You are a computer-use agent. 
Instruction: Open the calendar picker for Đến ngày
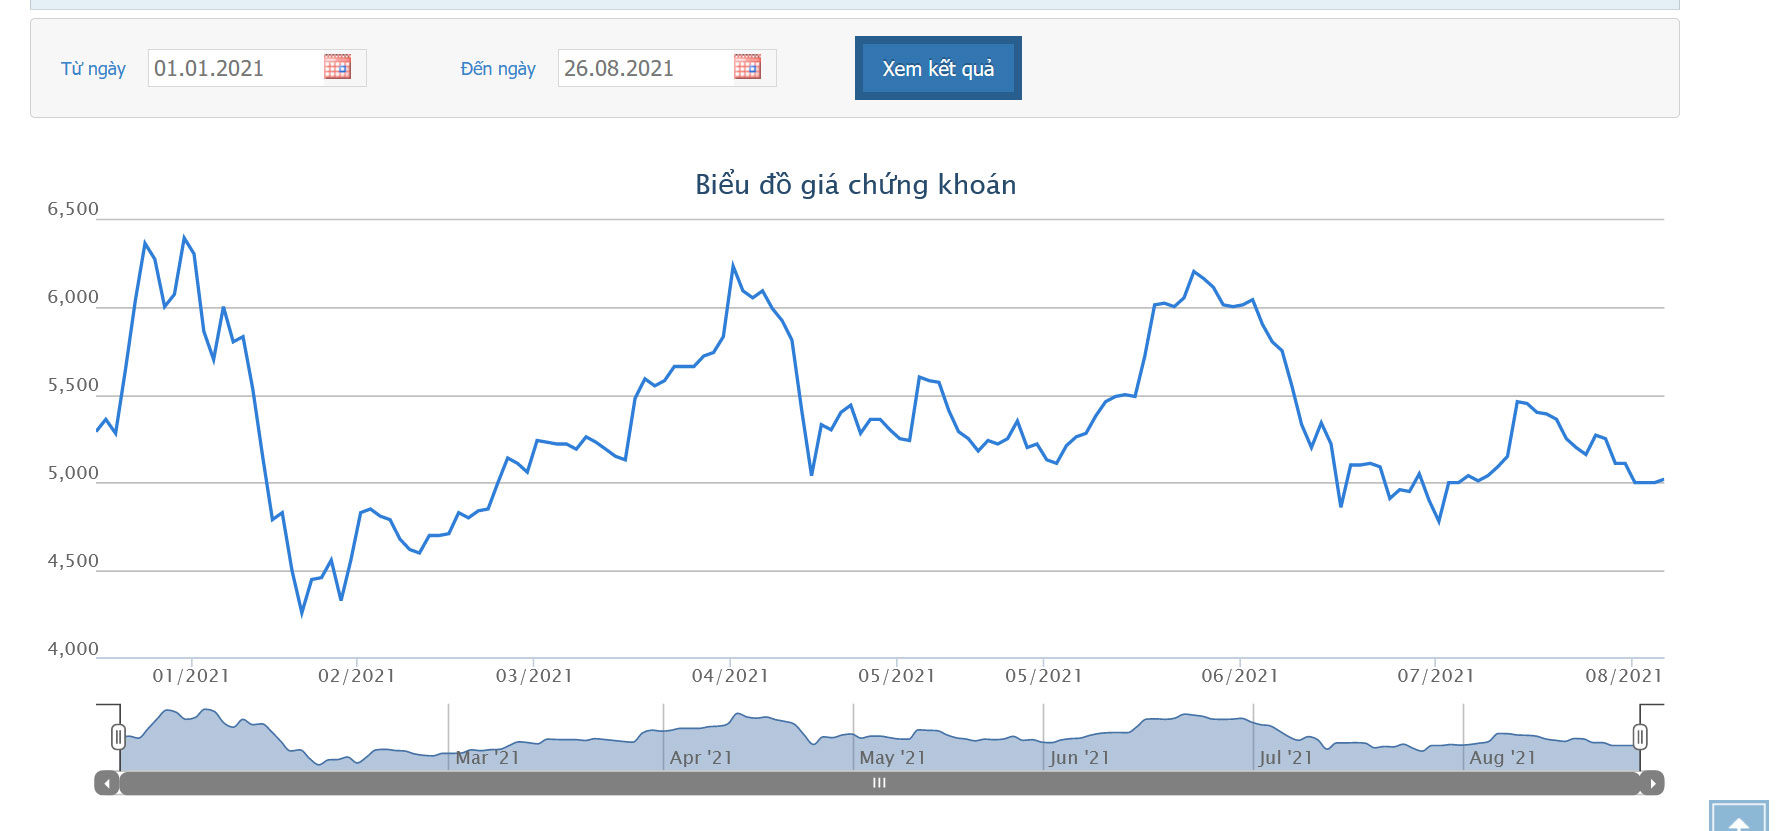[747, 67]
